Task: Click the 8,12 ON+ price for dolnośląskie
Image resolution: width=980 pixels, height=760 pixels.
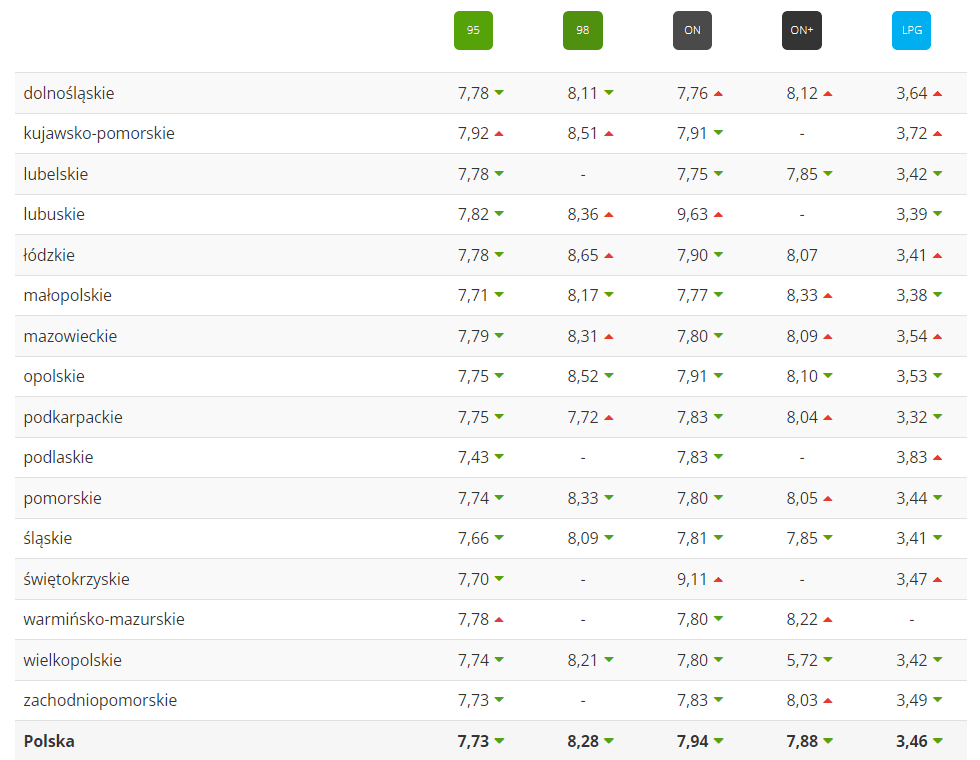Action: point(802,93)
